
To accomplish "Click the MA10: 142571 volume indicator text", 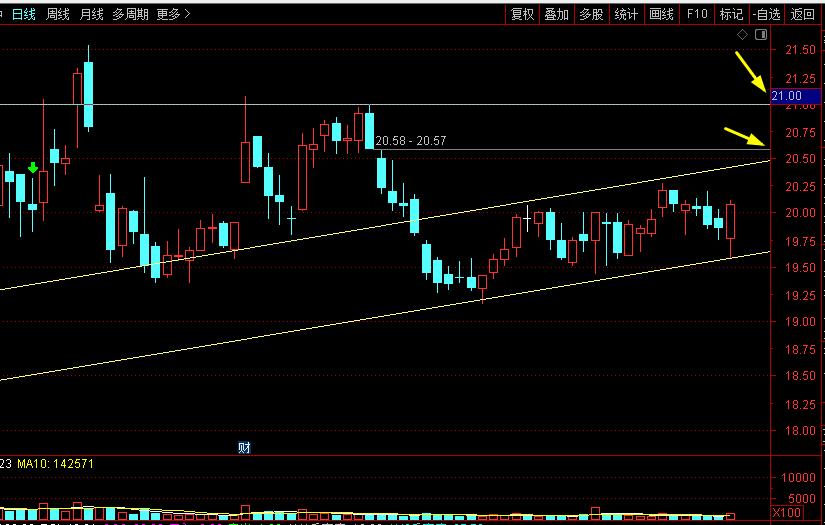I will pos(55,464).
